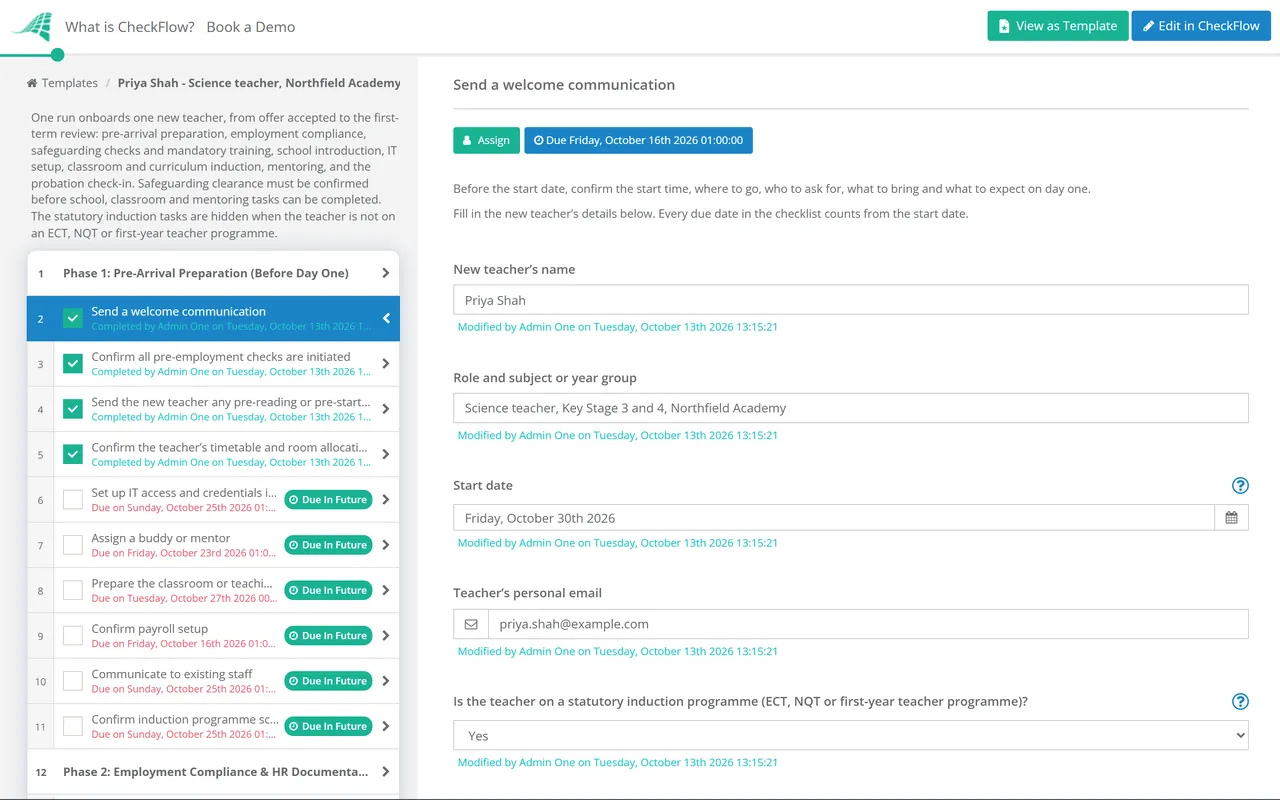The image size is (1280, 800).
Task: Tick the Communicate to existing staff checkbox
Action: click(73, 681)
